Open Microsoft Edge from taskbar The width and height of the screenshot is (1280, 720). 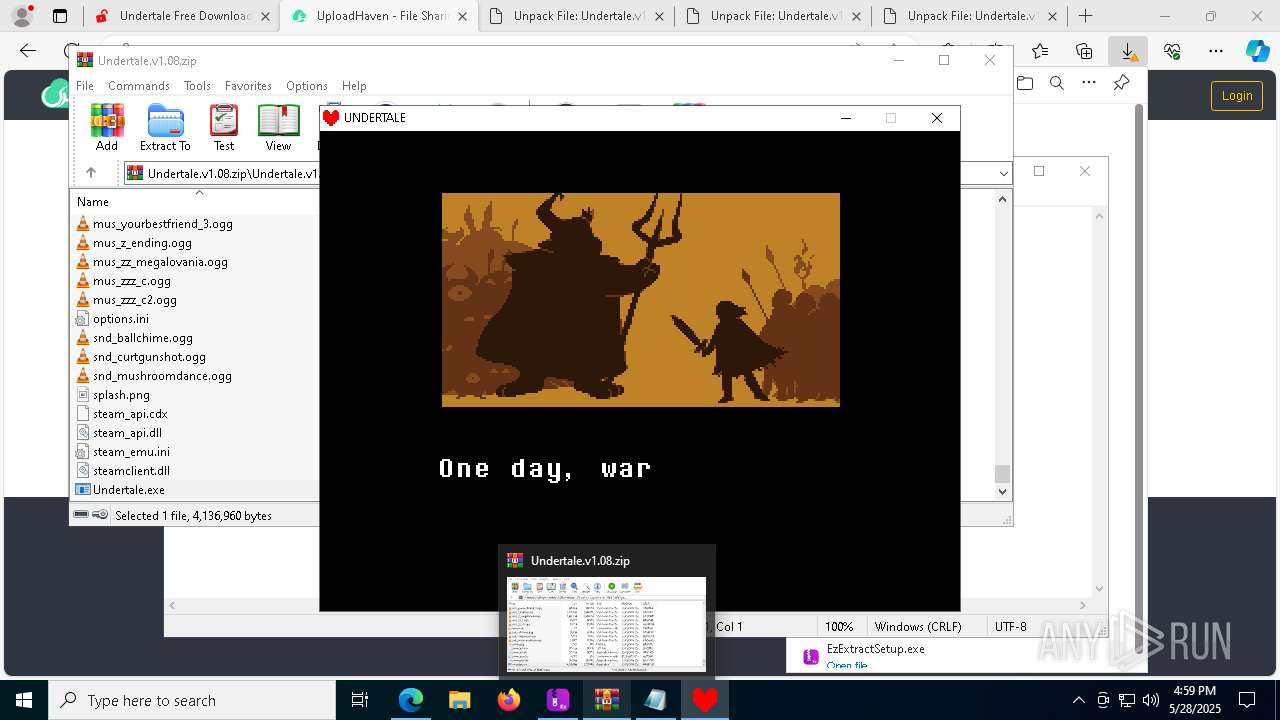click(411, 700)
